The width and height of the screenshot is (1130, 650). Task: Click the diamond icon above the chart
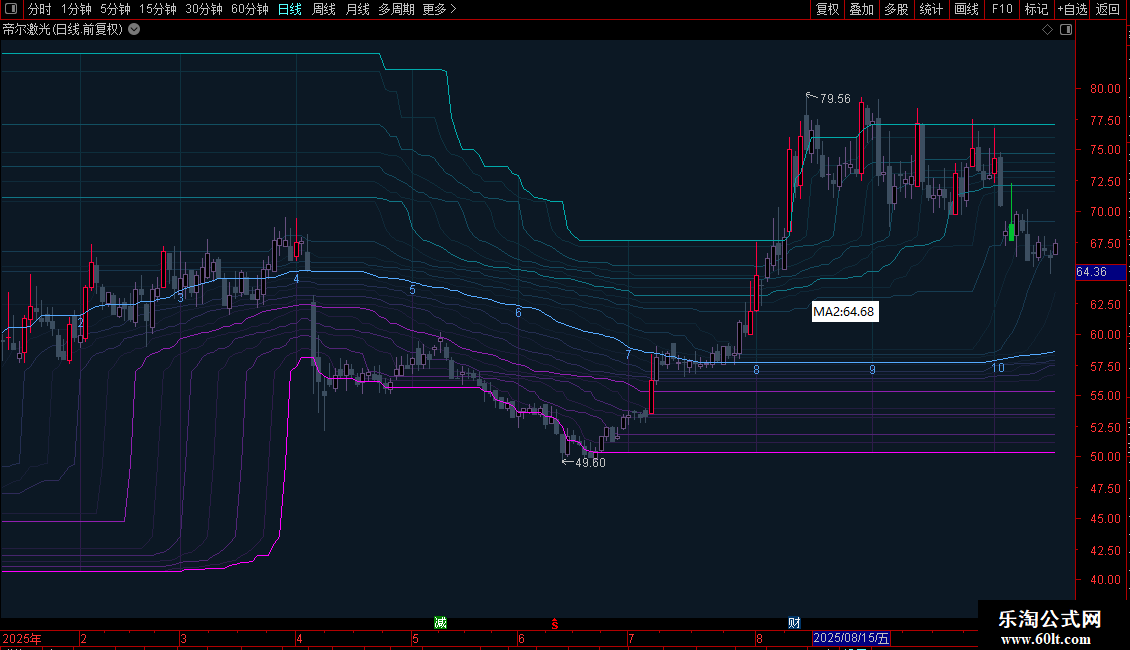pyautogui.click(x=1048, y=30)
